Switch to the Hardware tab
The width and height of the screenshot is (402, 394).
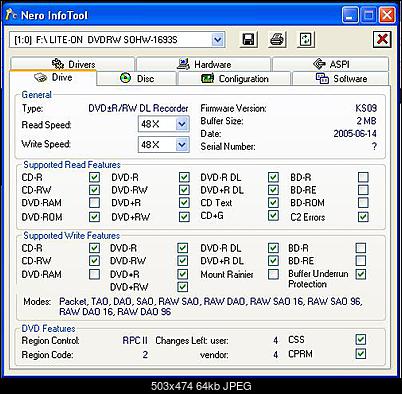(204, 64)
